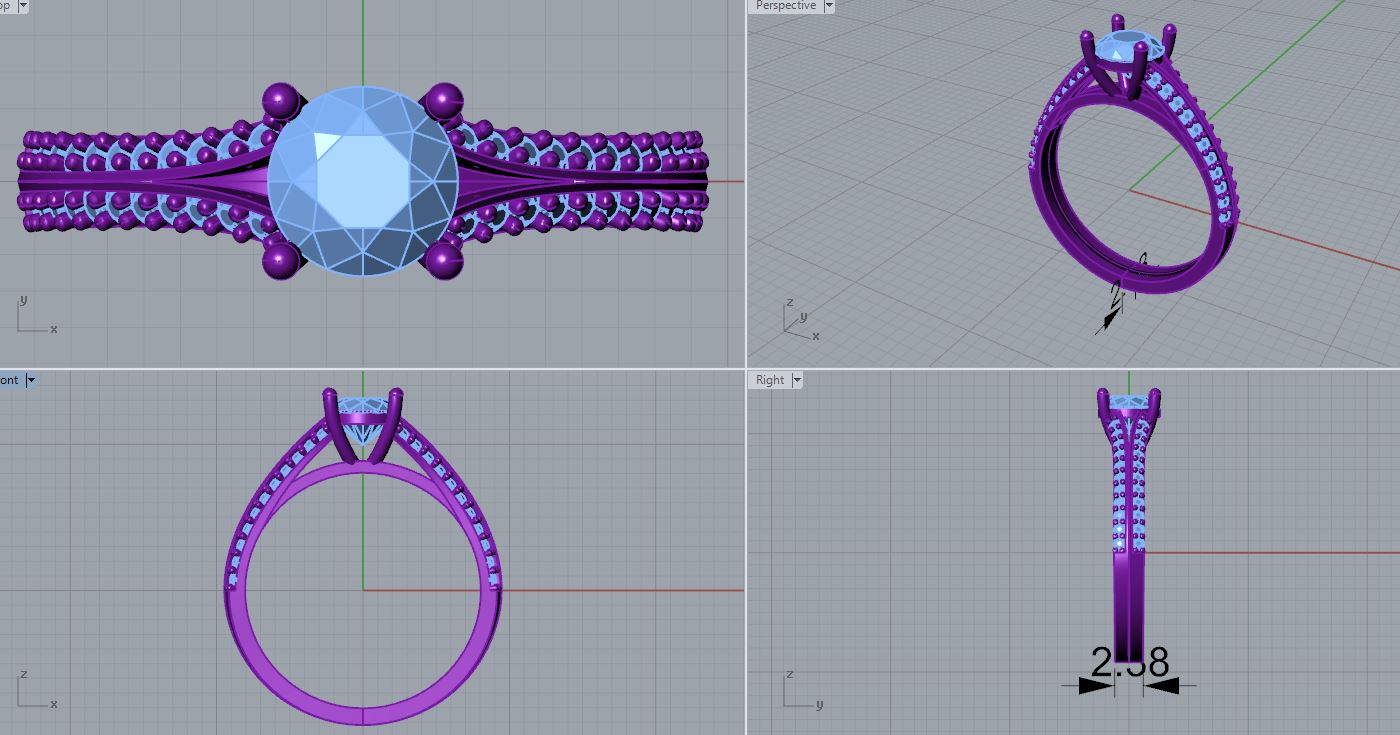Click the 2.58 dimension text
The height and width of the screenshot is (735, 1400).
pos(1130,661)
